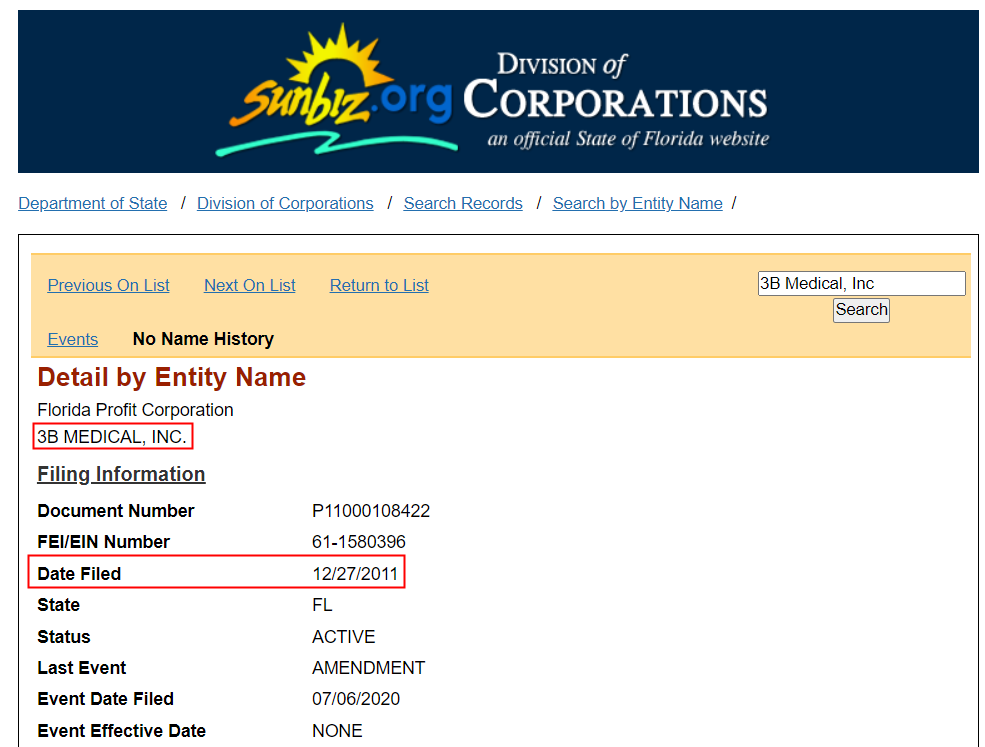Image resolution: width=985 pixels, height=747 pixels.
Task: Click the Date Filed label
Action: [79, 574]
